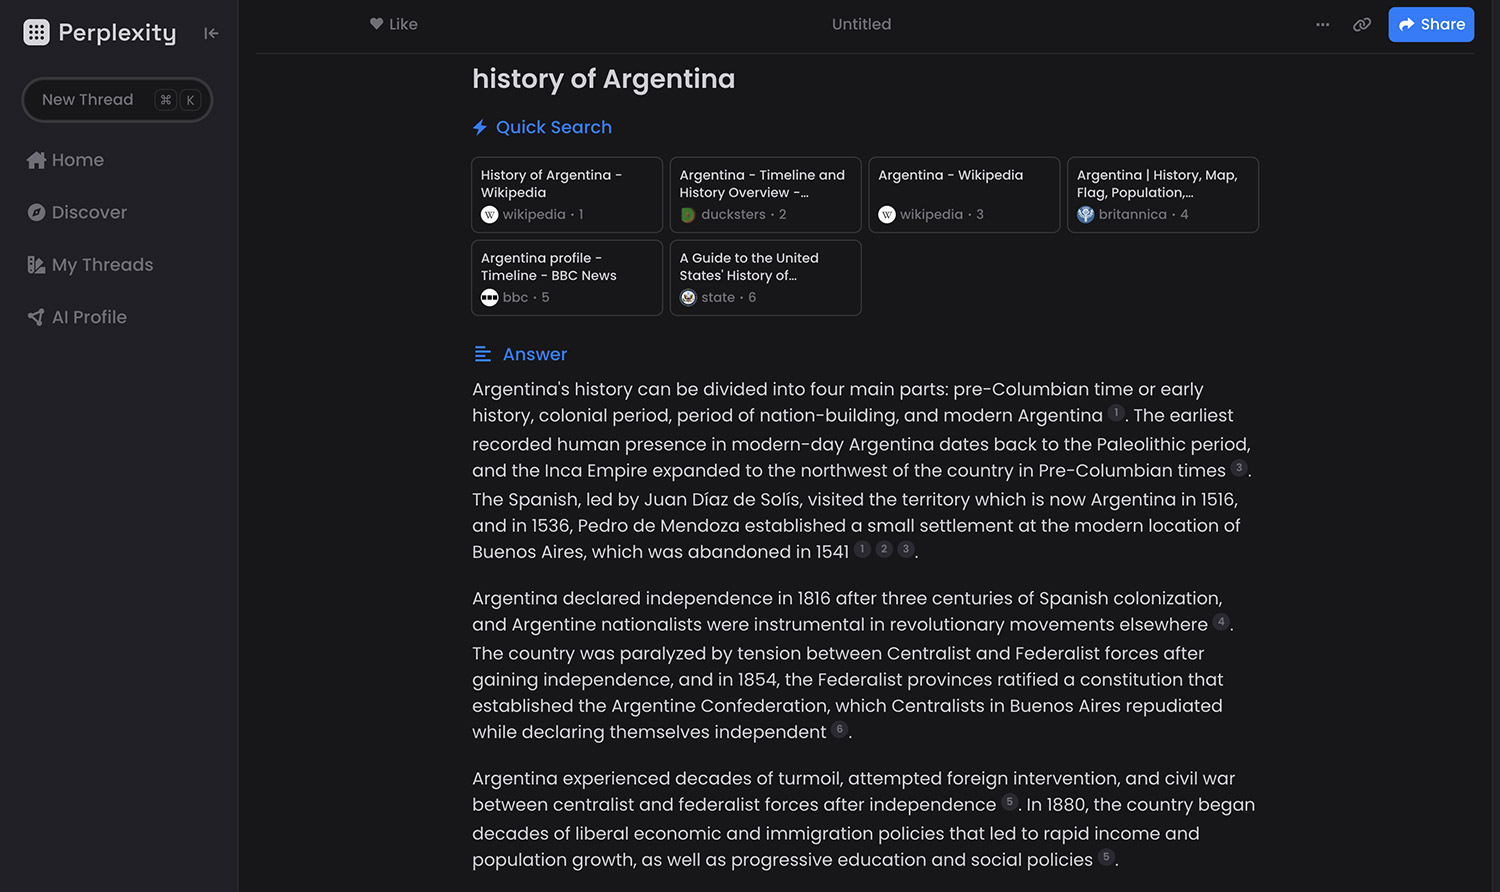
Task: Copy the thread link via chain icon
Action: tap(1362, 25)
